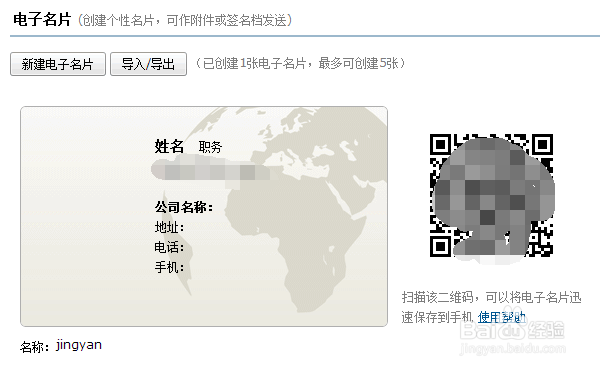Click the pixelated QR code image
The image size is (600, 370).
[x=492, y=195]
